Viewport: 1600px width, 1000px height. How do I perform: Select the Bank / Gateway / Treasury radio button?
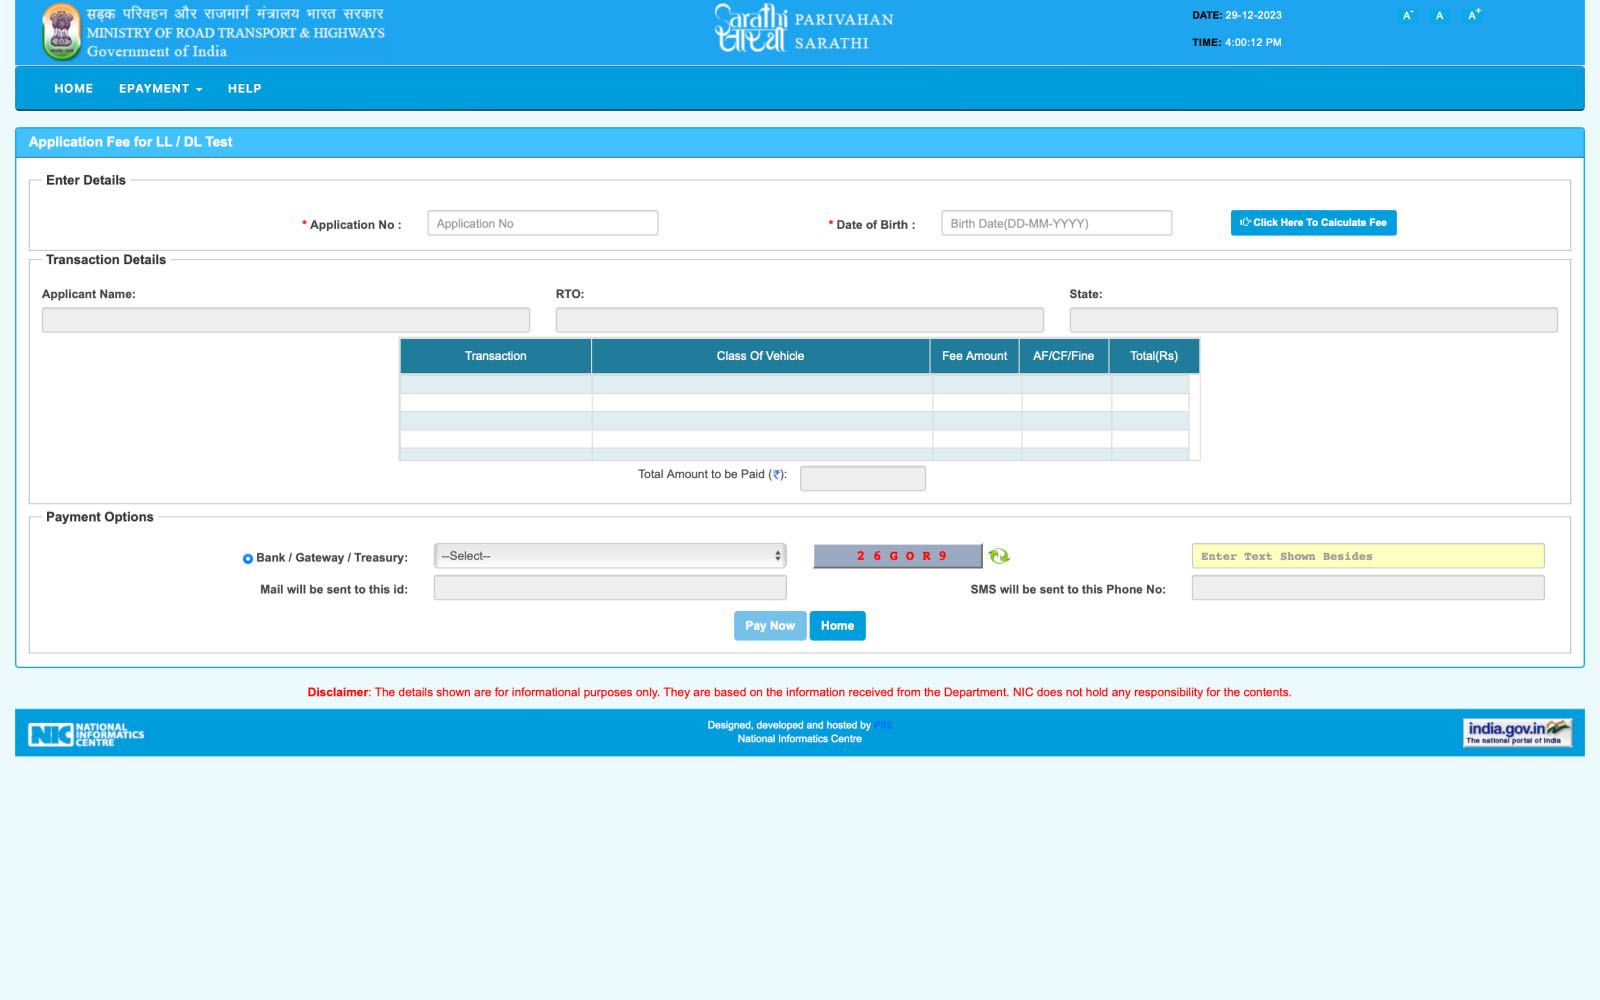248,559
